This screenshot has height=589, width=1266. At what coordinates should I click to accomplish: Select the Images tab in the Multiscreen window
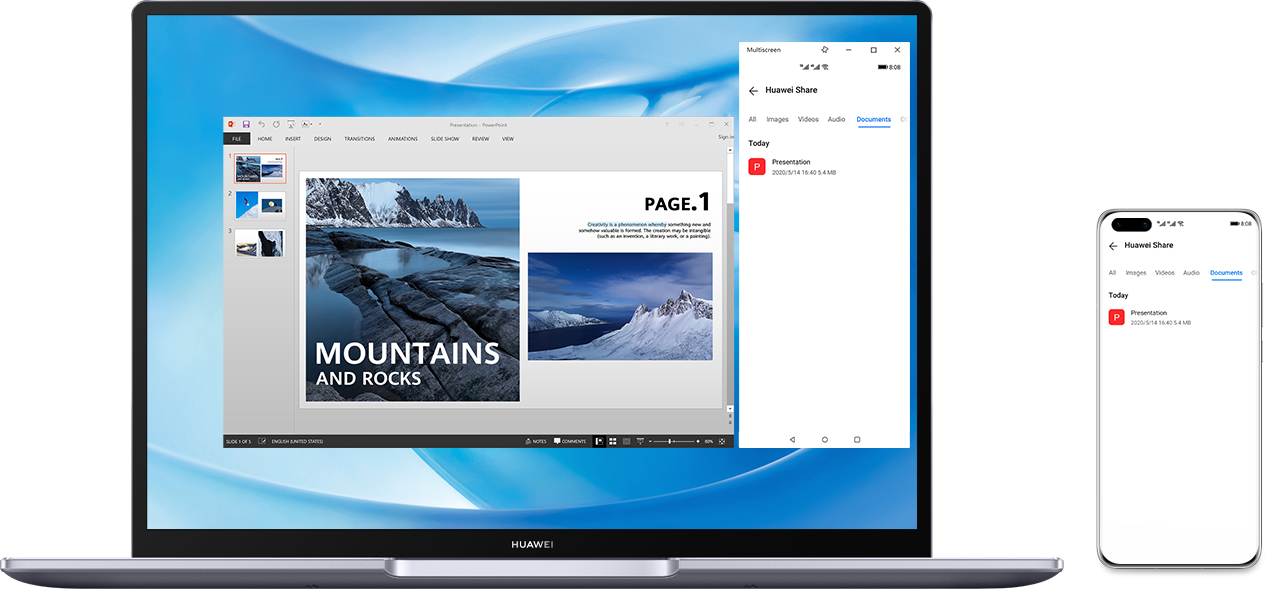[x=777, y=120]
